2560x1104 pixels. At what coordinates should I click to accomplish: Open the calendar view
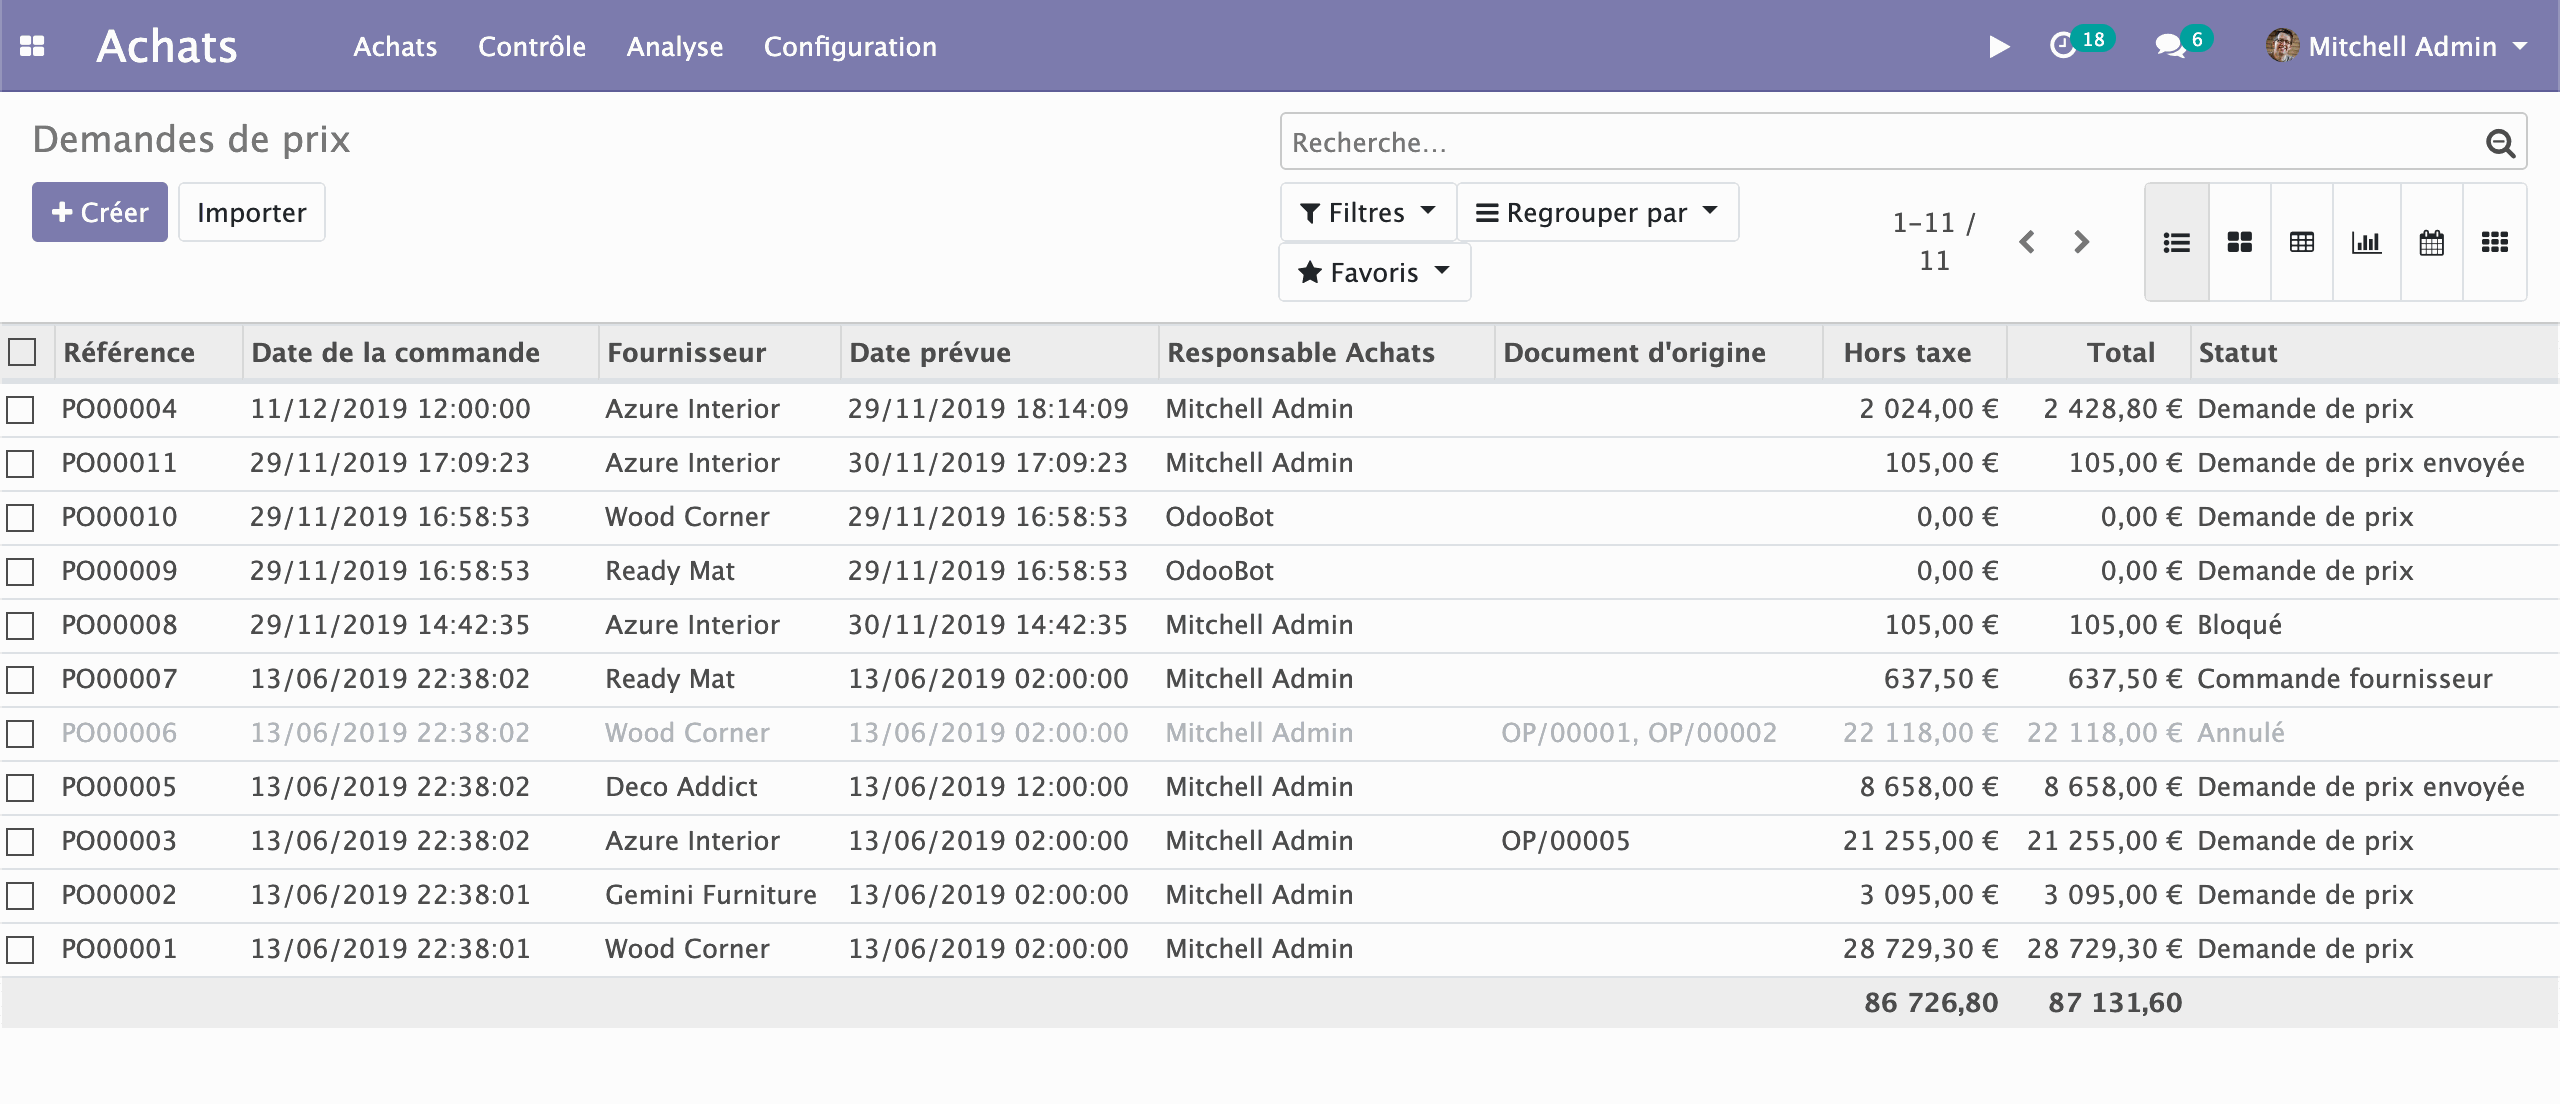point(2431,242)
